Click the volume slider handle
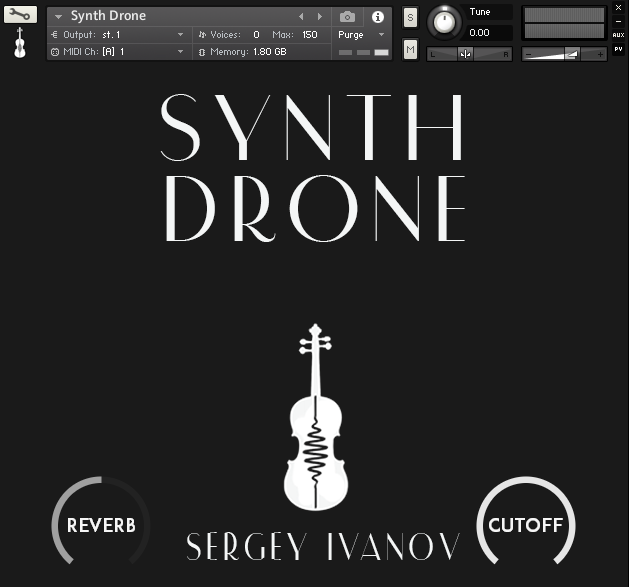This screenshot has width=629, height=587. tap(572, 54)
